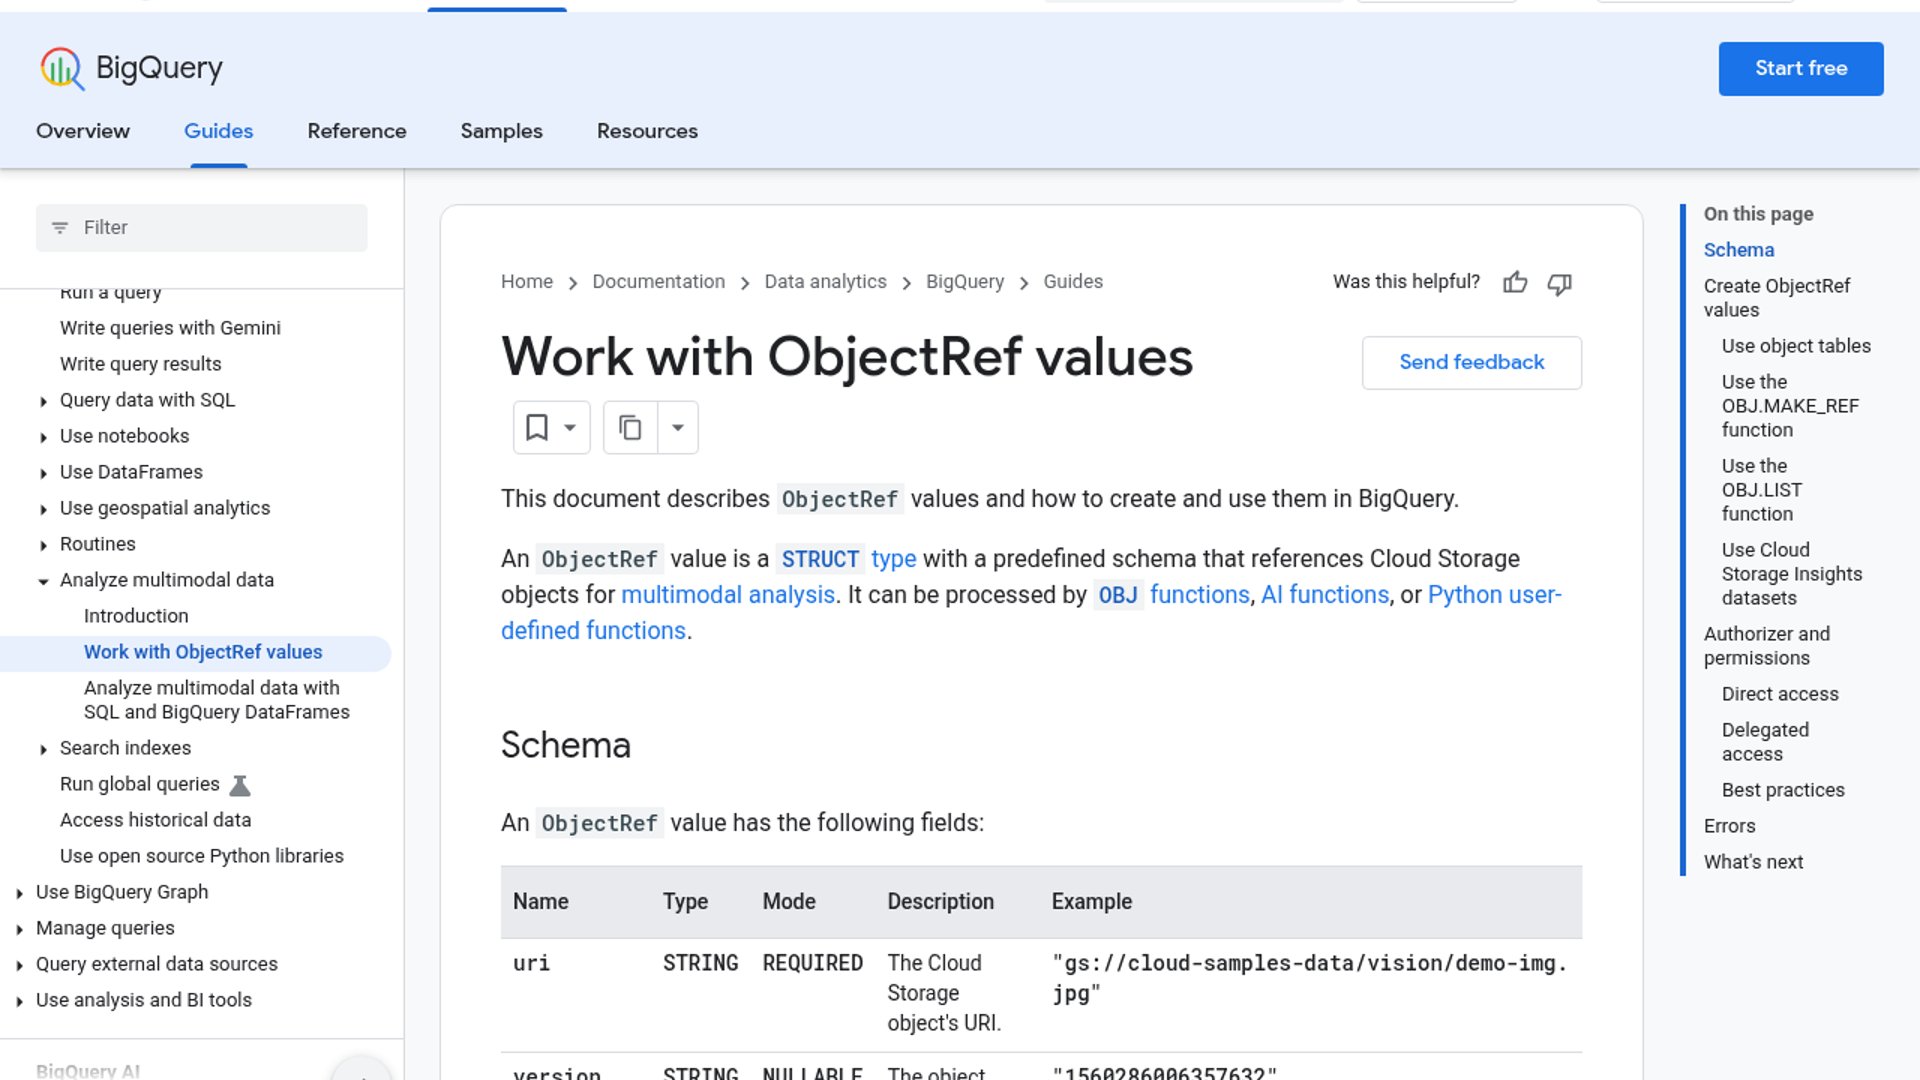Viewport: 1920px width, 1080px height.
Task: Collapse the Analyze multimodal data section
Action: coord(43,581)
